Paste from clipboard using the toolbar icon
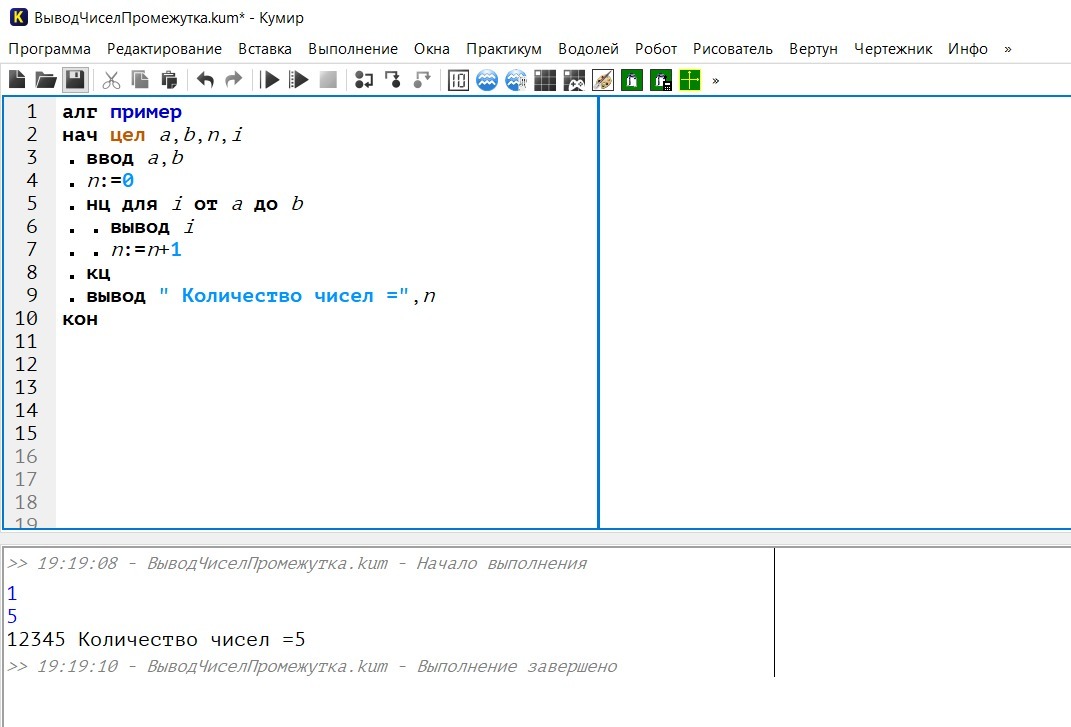 coord(169,80)
